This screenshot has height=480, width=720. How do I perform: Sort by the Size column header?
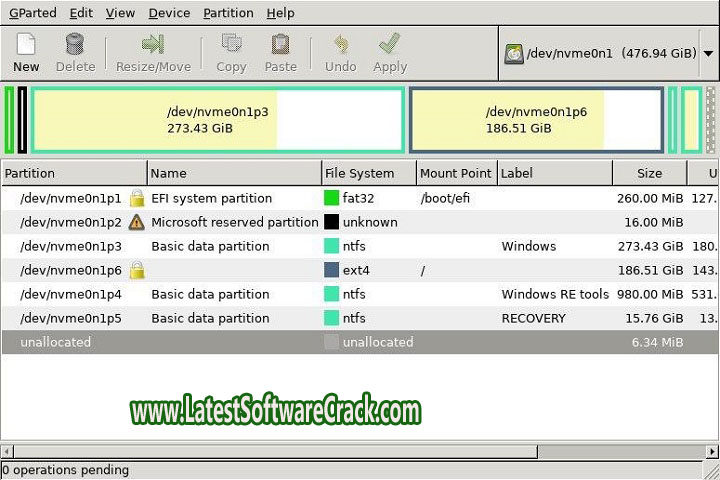(x=650, y=173)
